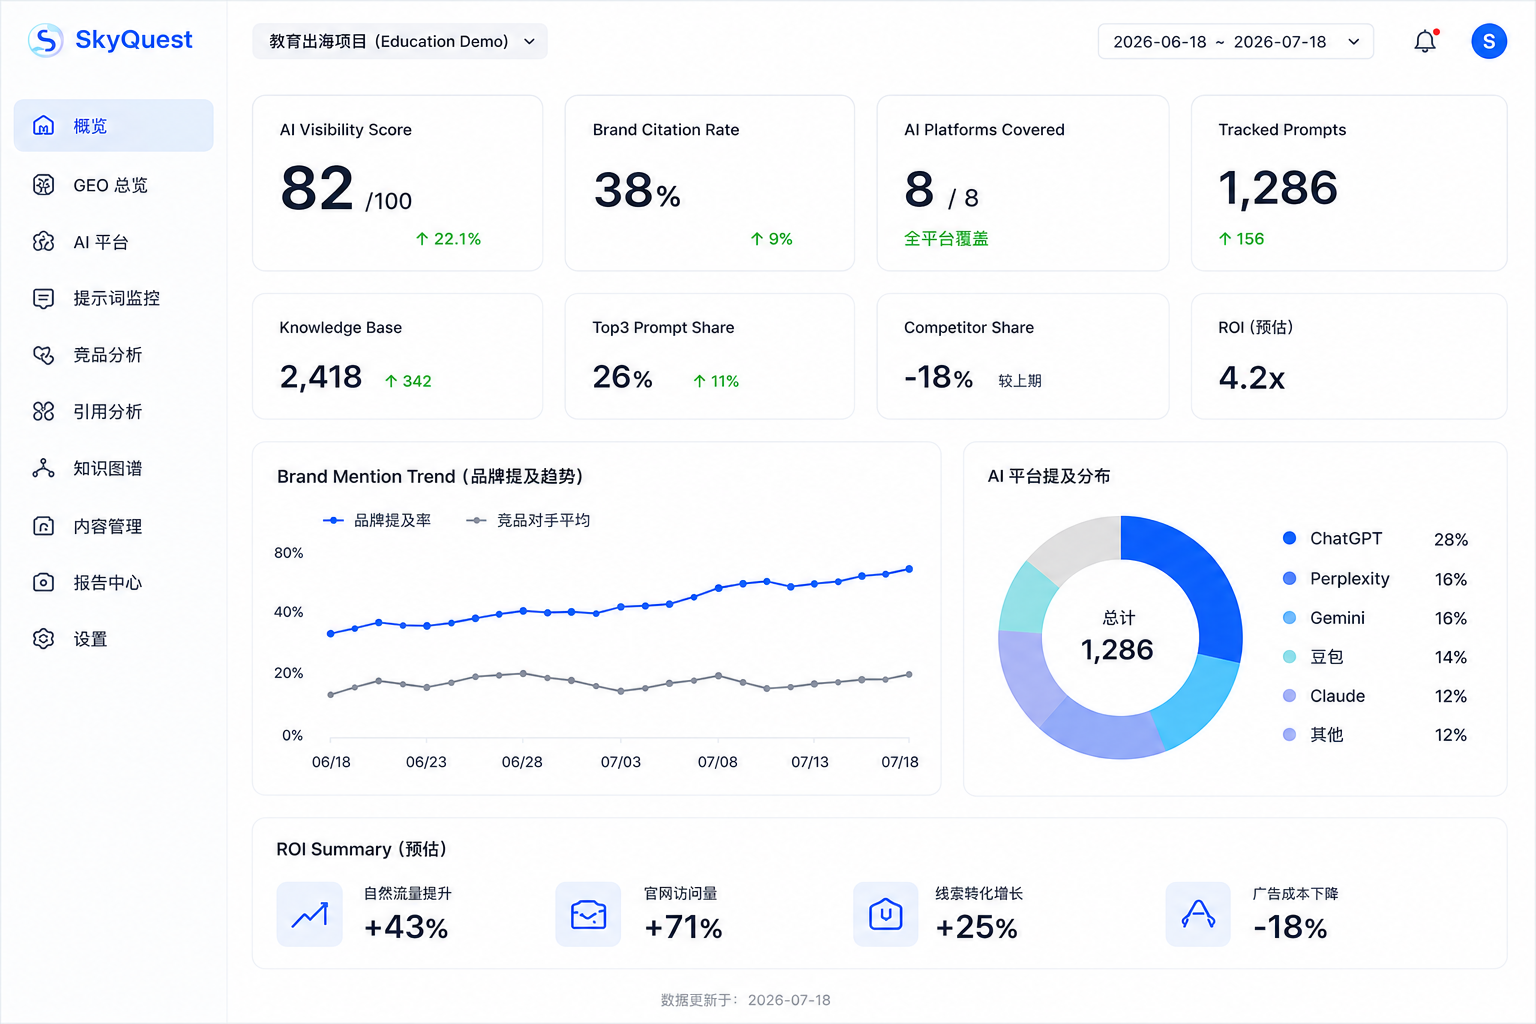Viewport: 1536px width, 1024px height.
Task: Click the Tracked Prompts 156 up arrow
Action: 1225,239
